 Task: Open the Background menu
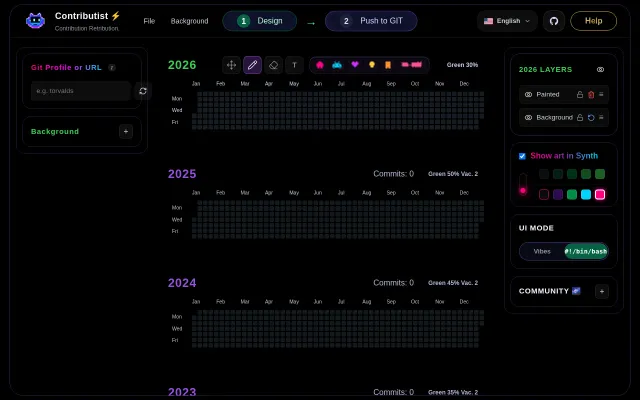[189, 21]
